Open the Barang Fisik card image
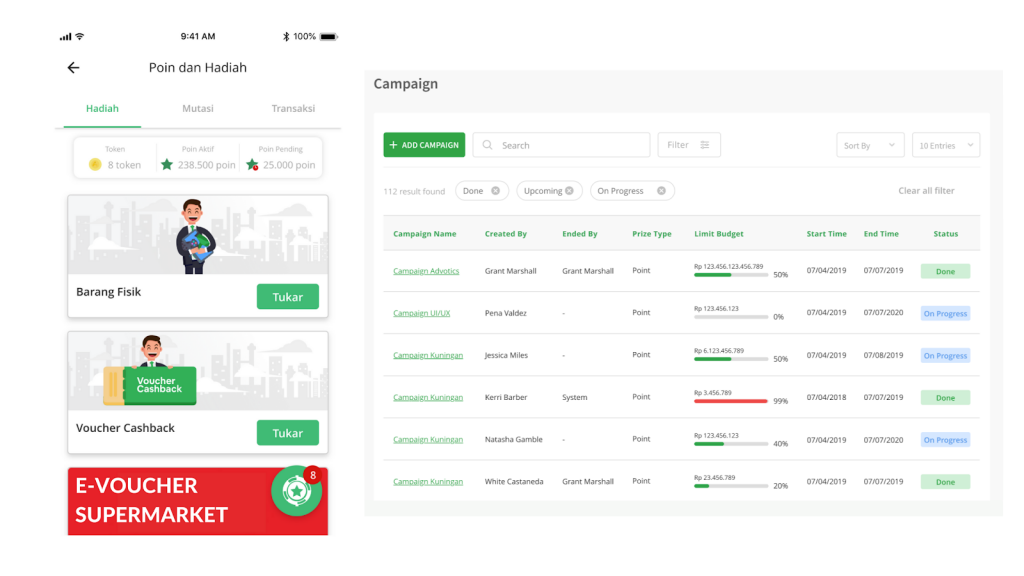The width and height of the screenshot is (1024, 576). click(x=198, y=234)
